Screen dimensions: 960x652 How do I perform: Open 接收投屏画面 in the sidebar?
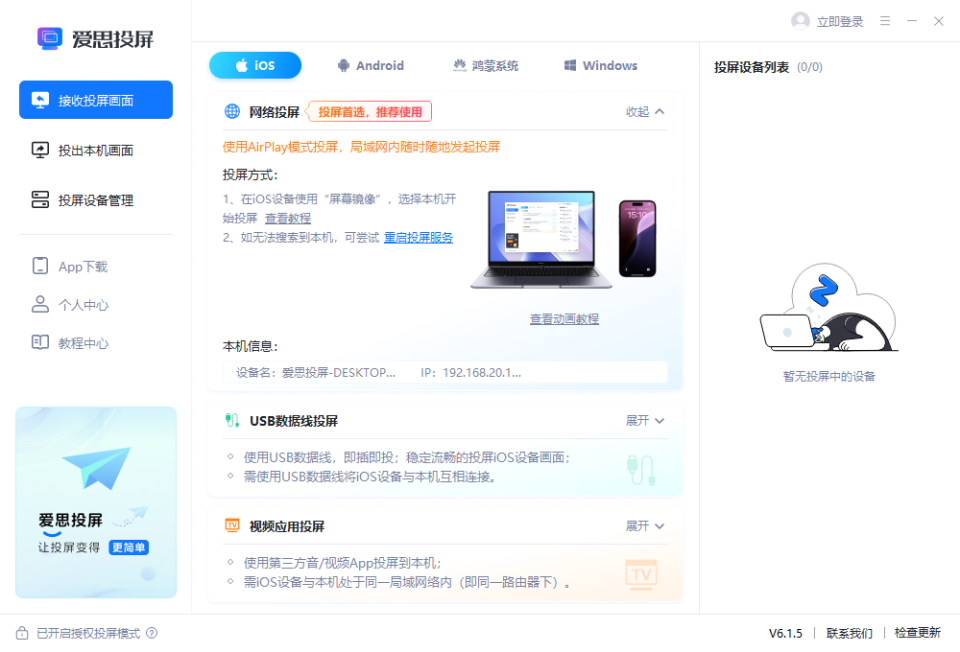tap(96, 100)
